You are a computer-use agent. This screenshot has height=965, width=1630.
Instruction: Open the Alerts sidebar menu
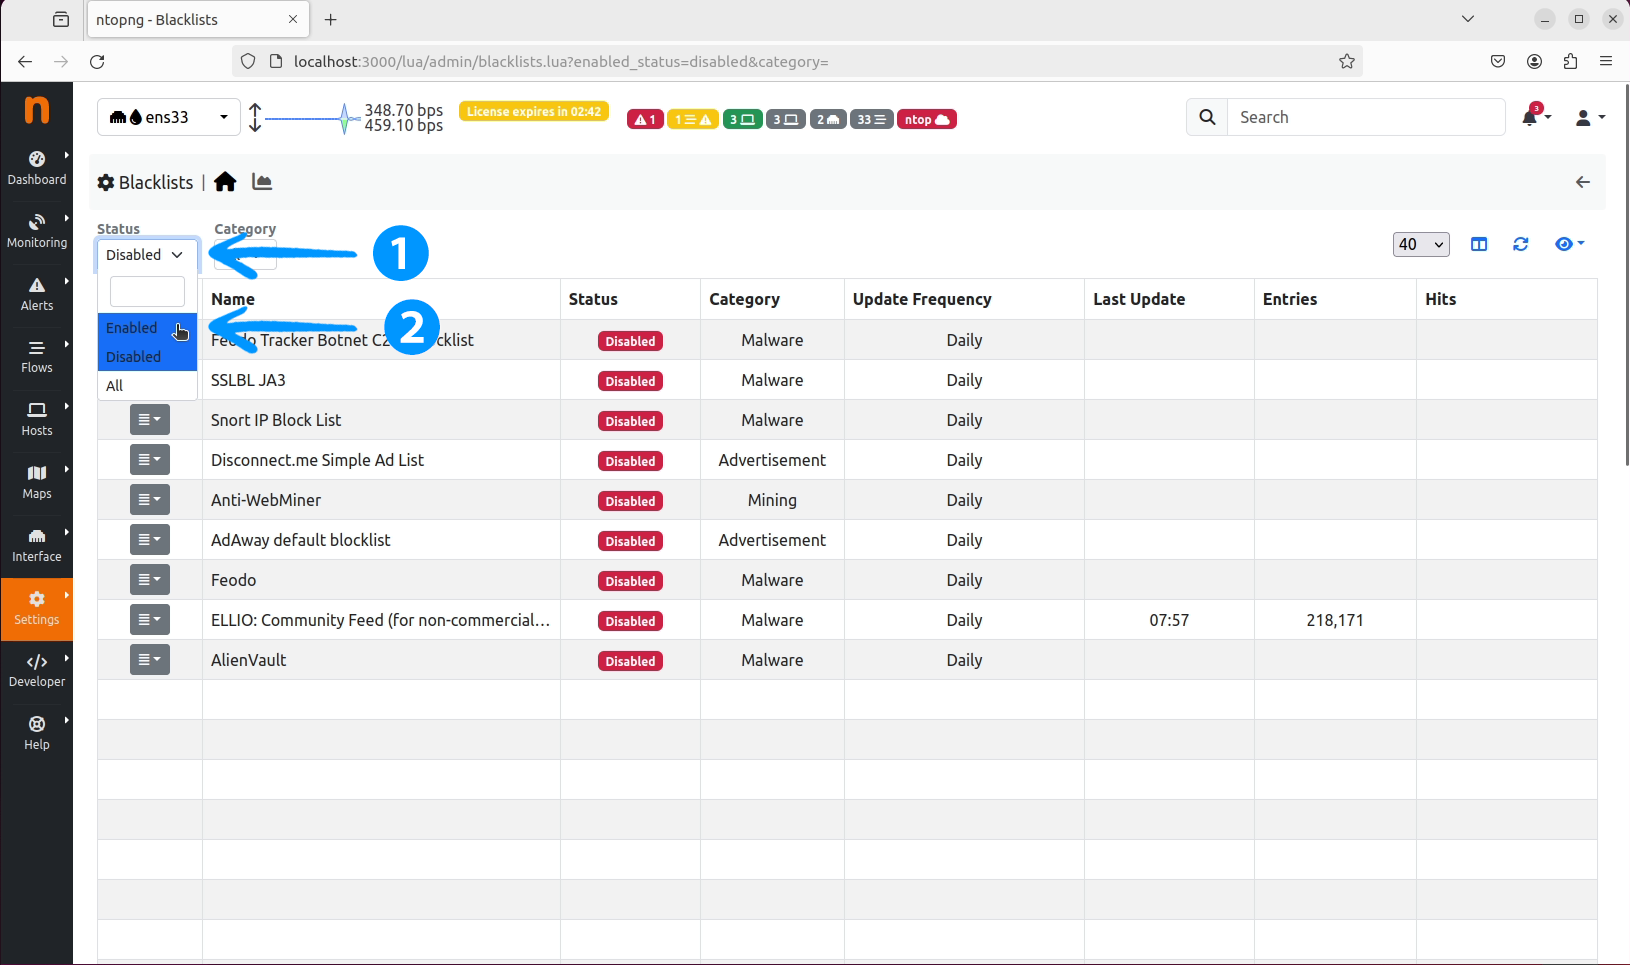(37, 294)
